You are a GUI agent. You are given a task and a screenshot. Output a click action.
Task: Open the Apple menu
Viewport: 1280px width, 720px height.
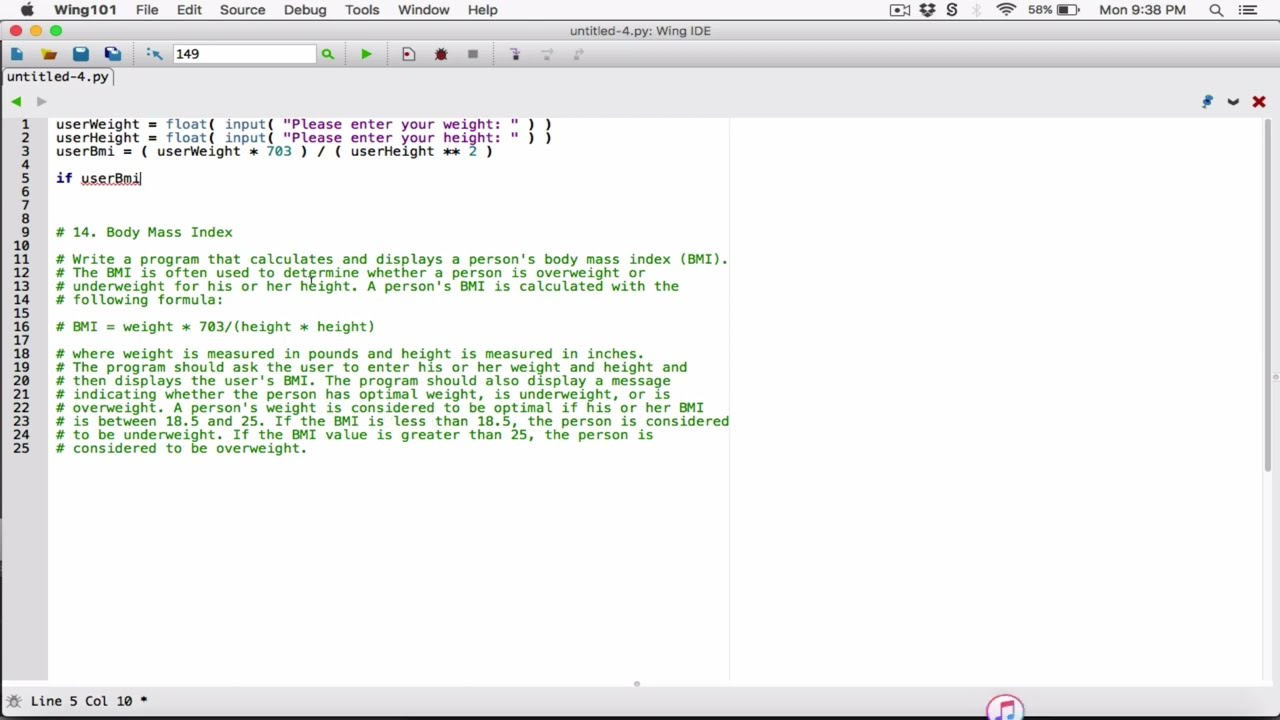point(27,10)
